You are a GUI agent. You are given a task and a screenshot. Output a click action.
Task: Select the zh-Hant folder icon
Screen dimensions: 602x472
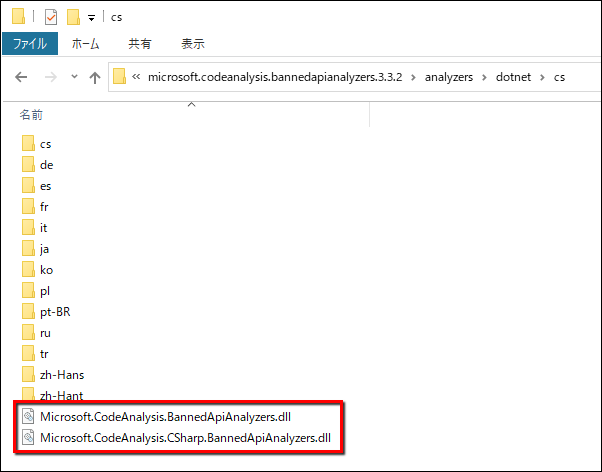coord(28,395)
